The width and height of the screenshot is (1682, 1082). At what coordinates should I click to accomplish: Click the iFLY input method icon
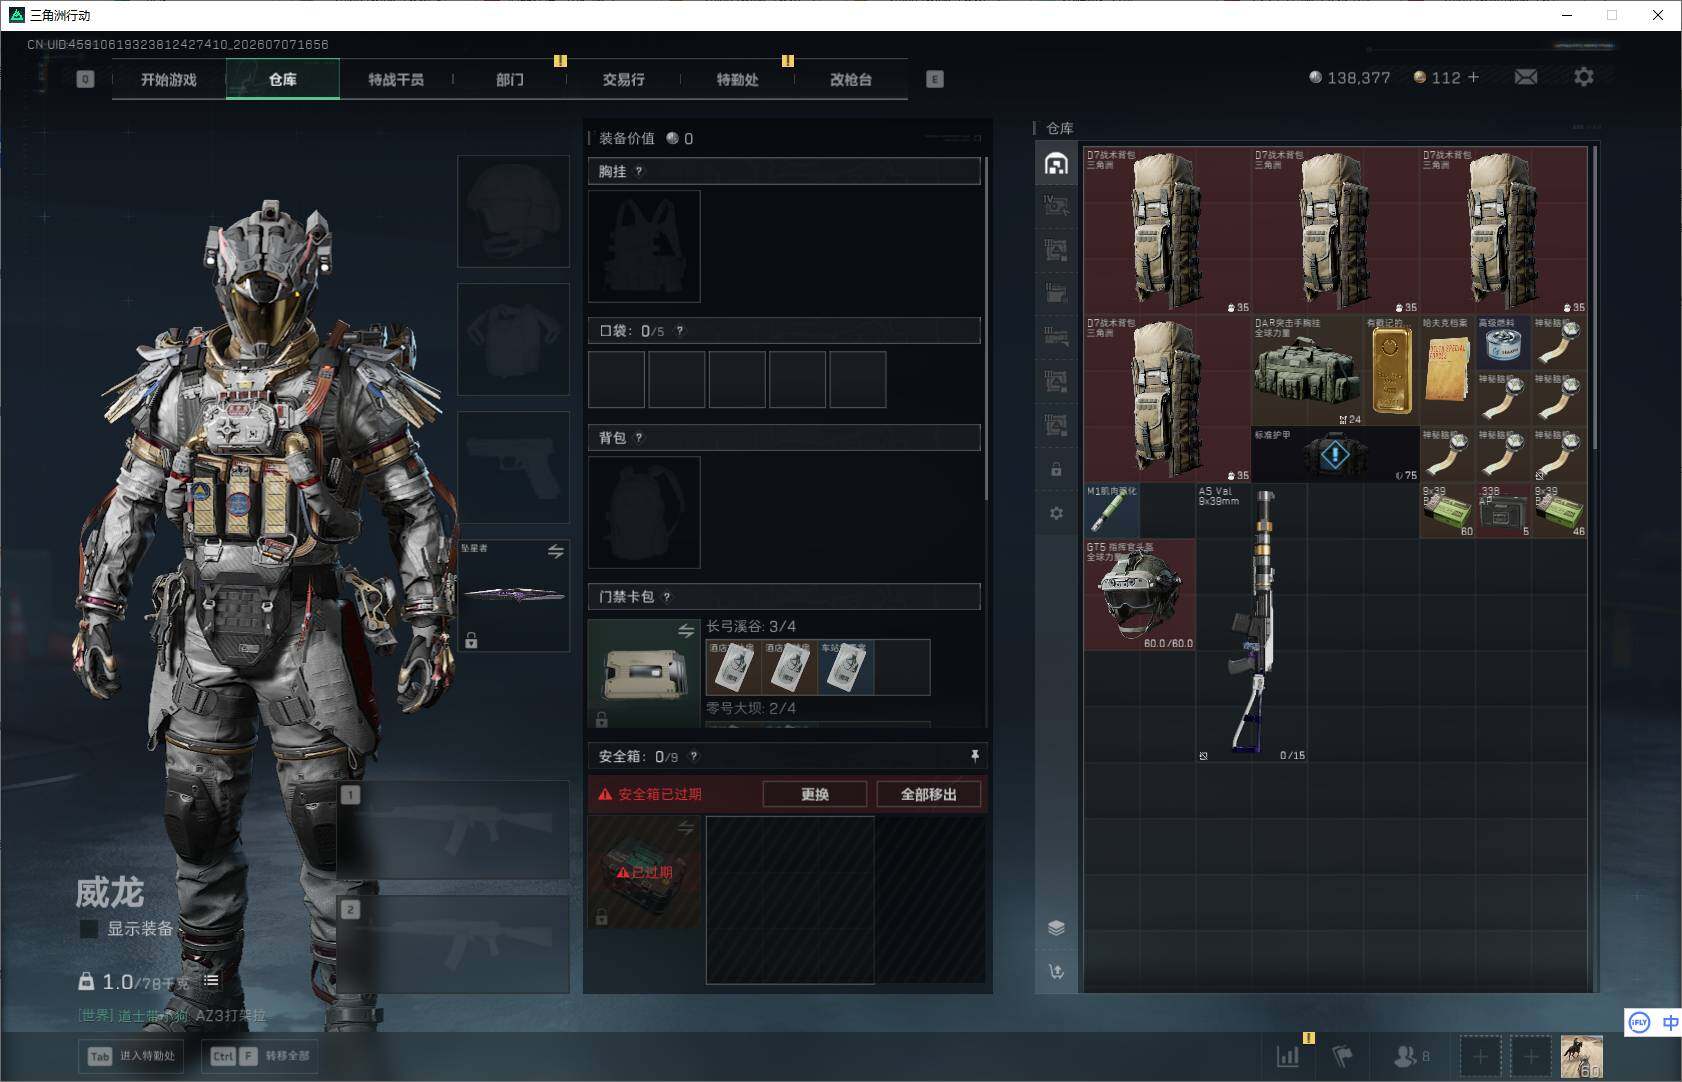(1639, 1022)
